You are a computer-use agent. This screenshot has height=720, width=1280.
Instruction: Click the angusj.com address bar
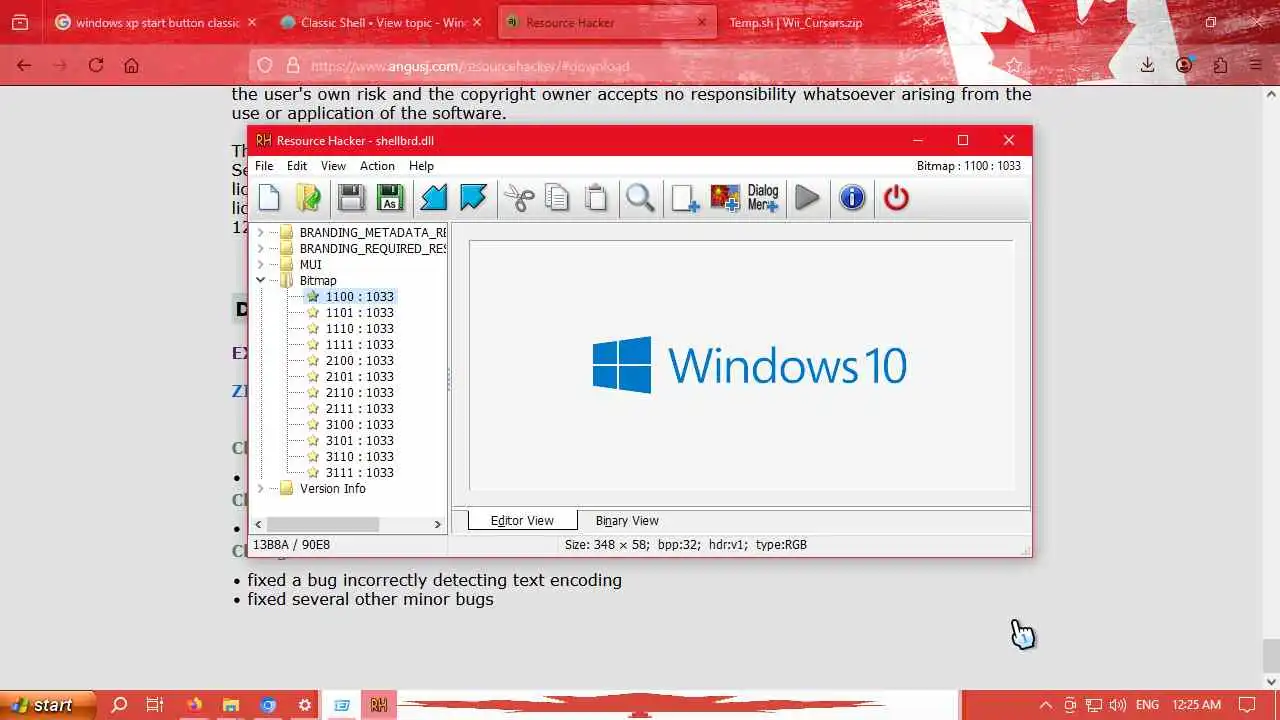tap(640, 66)
